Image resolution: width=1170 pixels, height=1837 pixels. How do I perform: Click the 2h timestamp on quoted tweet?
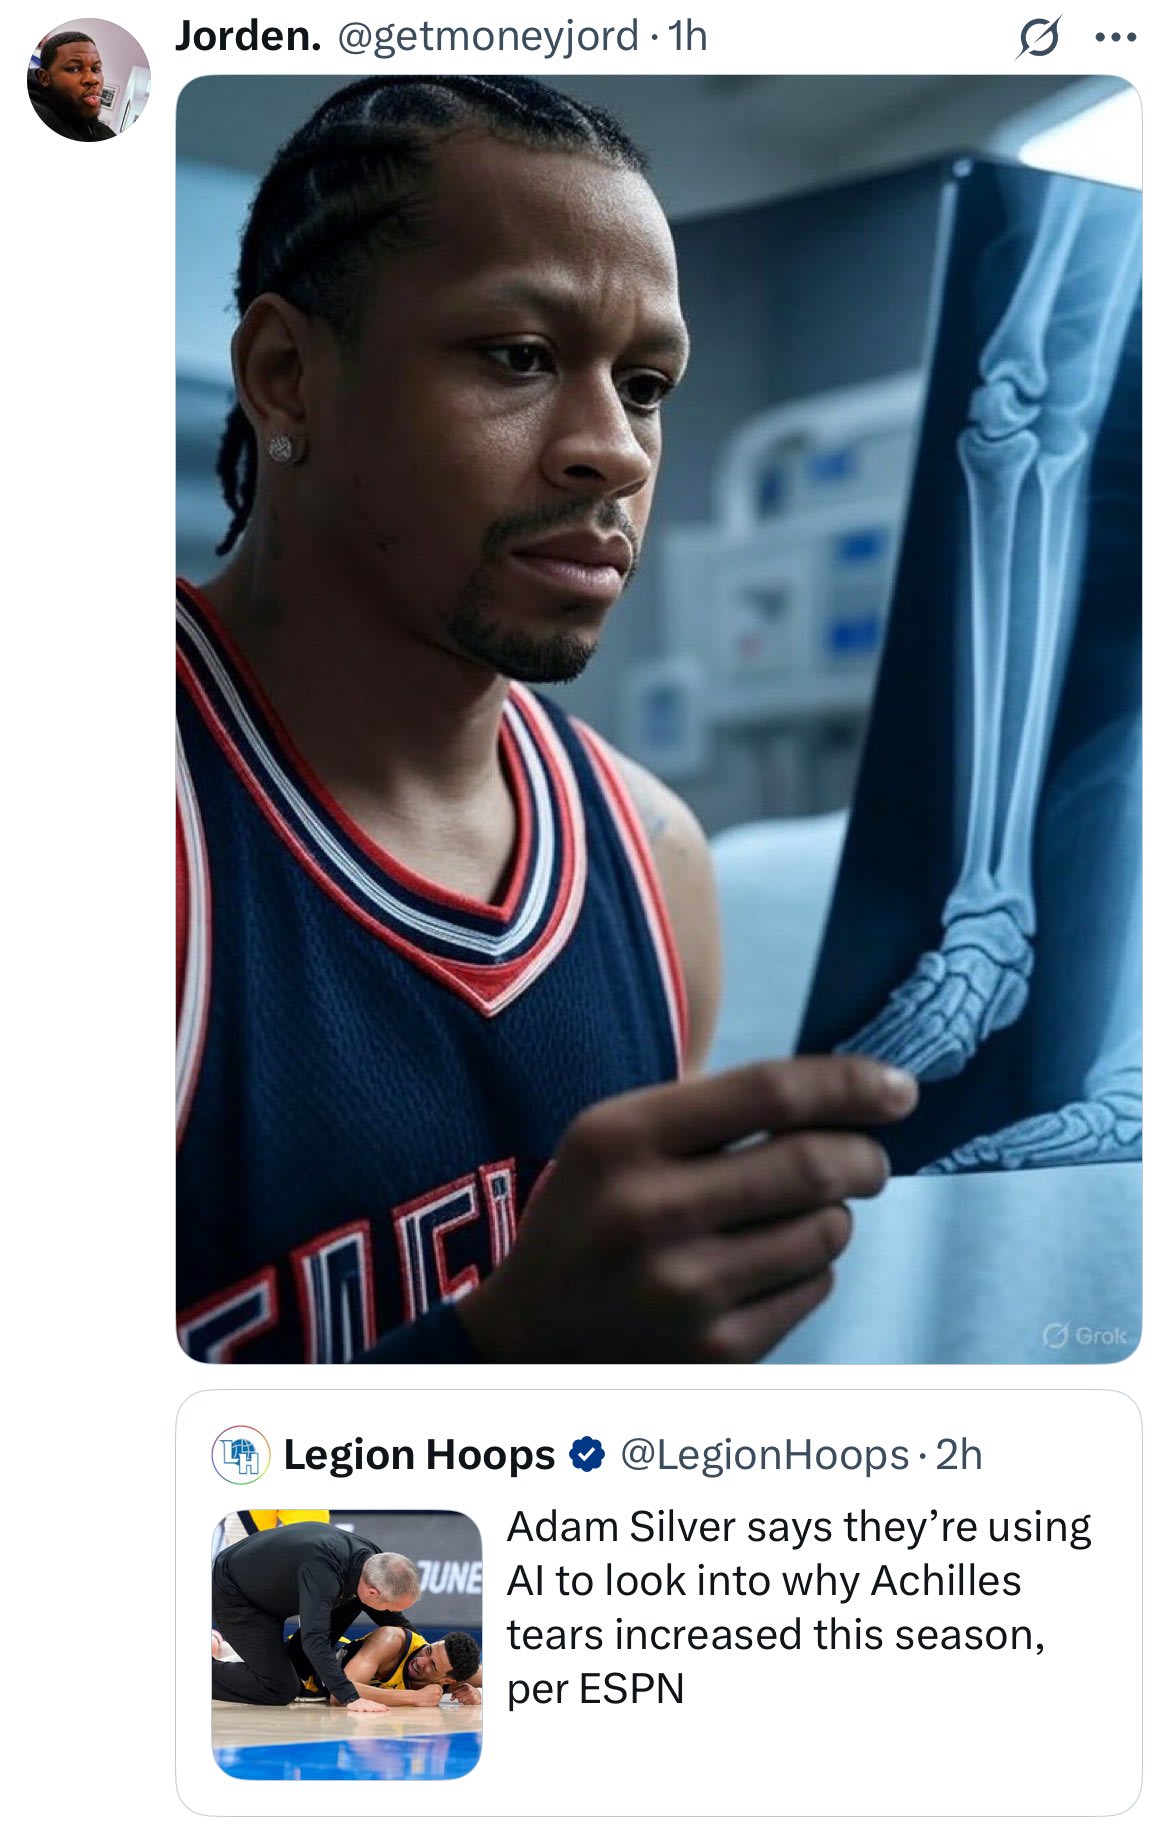pyautogui.click(x=959, y=1455)
